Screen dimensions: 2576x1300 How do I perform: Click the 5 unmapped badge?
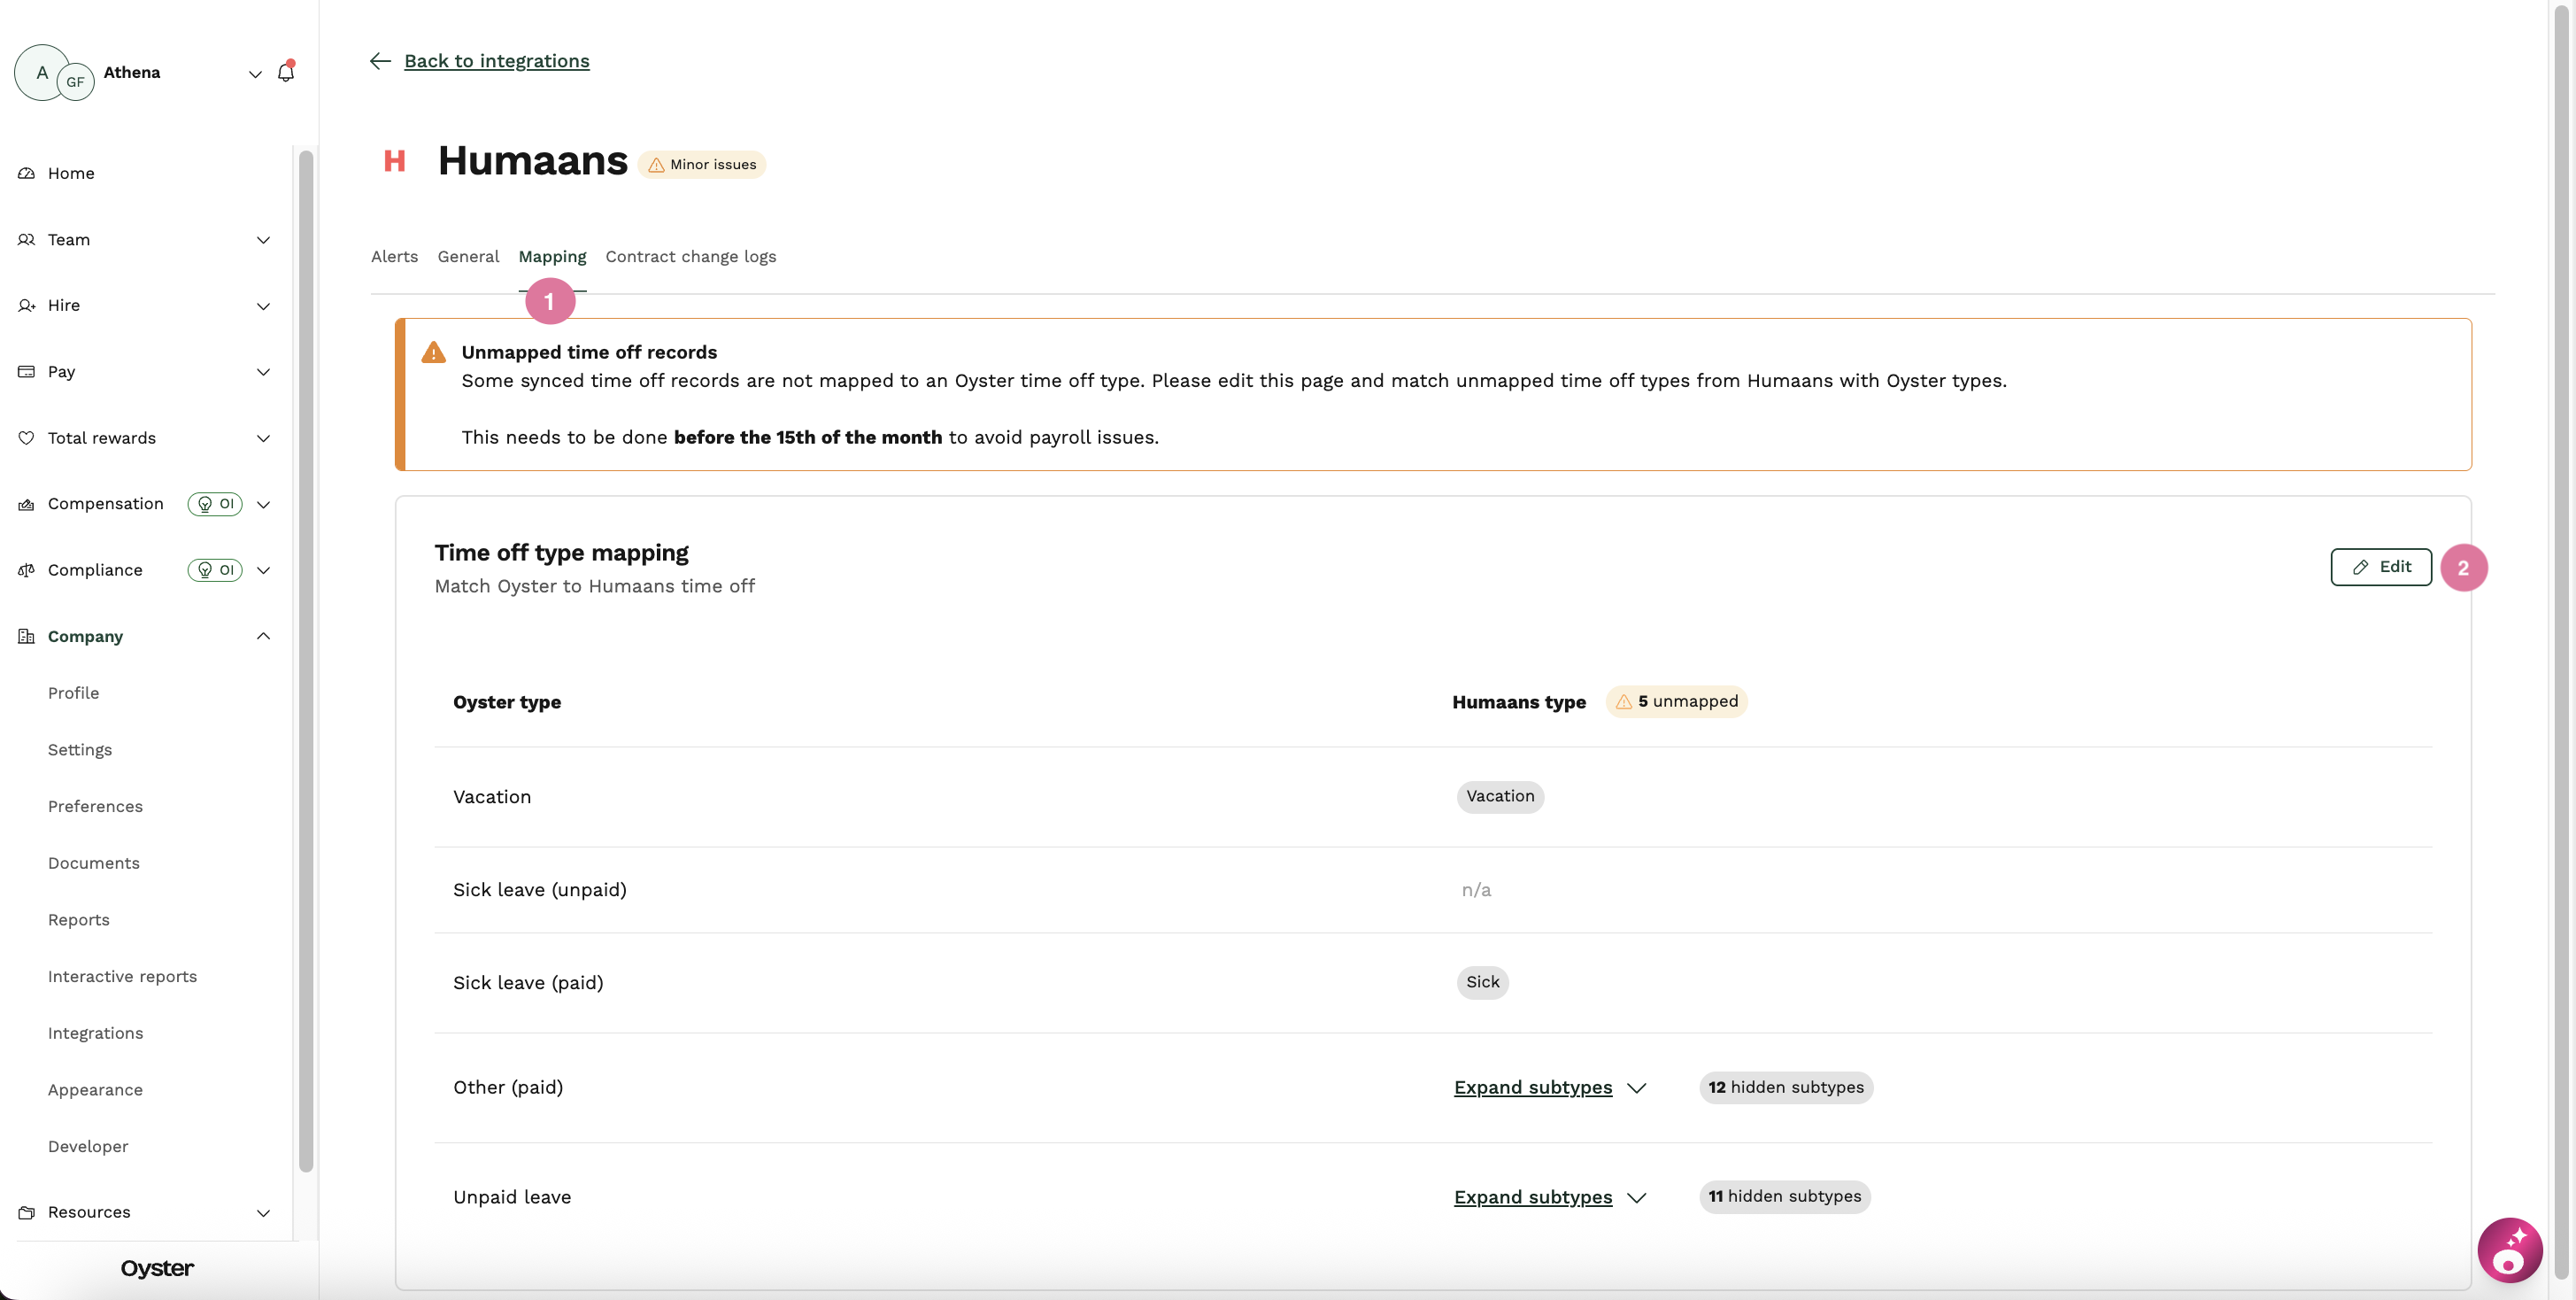pos(1676,701)
